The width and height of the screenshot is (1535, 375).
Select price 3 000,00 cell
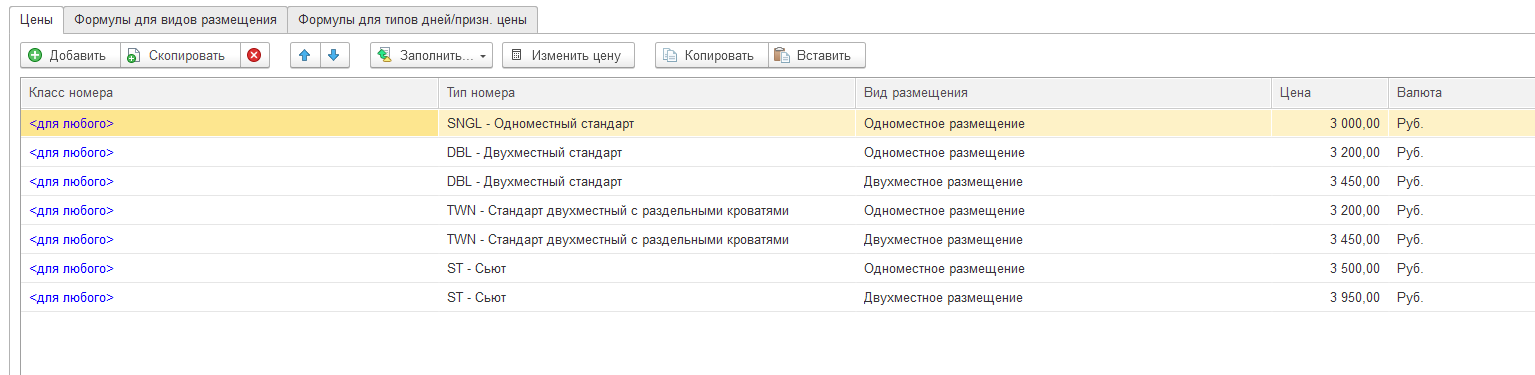click(x=1330, y=124)
